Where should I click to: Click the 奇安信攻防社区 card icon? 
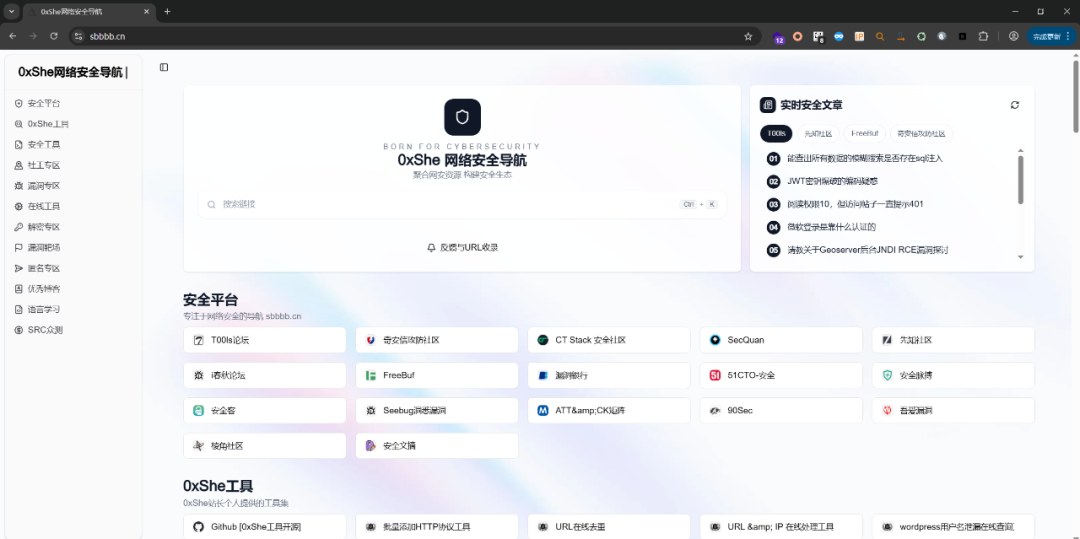371,340
